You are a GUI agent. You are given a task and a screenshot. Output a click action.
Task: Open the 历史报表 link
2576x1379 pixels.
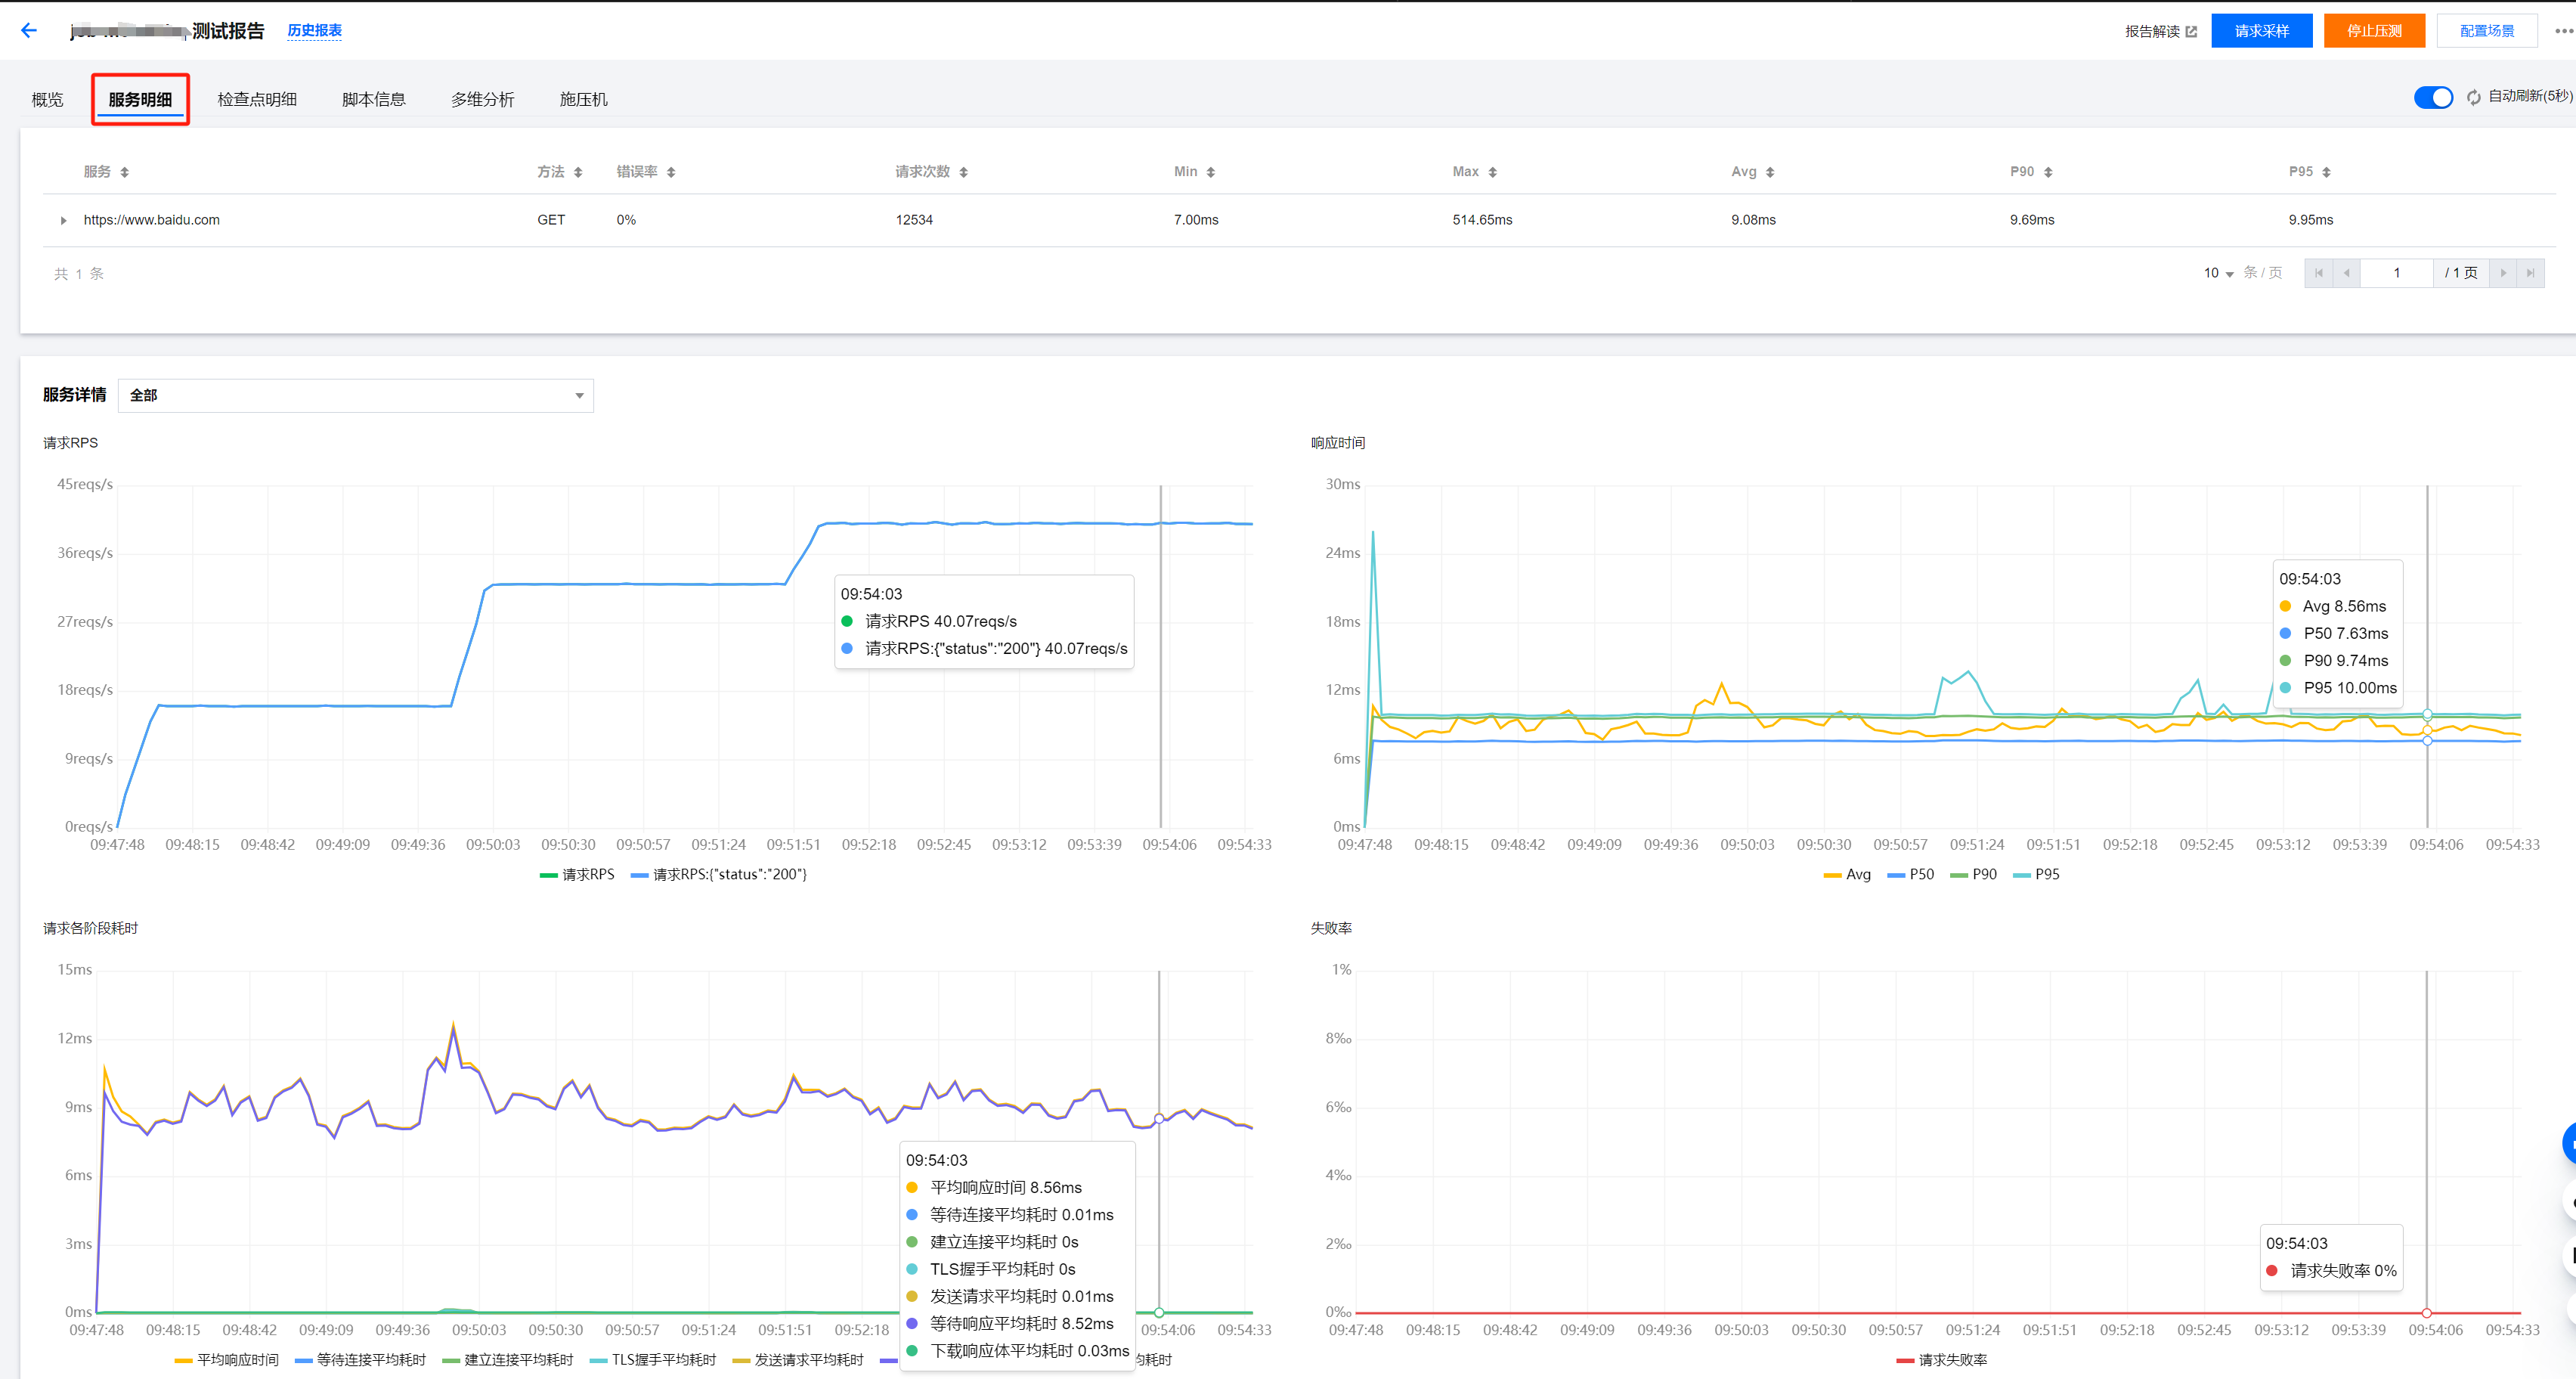tap(314, 31)
